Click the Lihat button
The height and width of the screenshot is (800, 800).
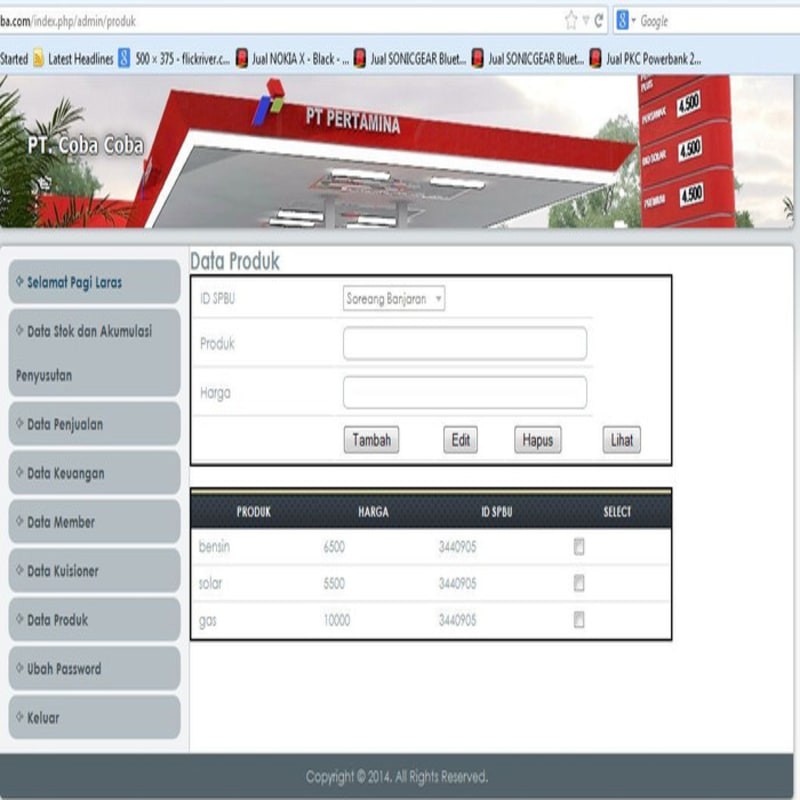621,440
